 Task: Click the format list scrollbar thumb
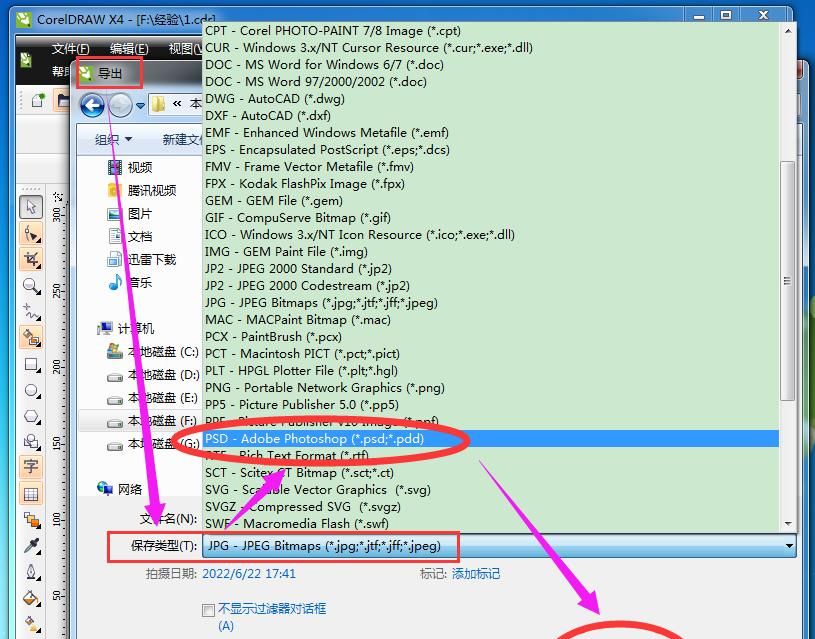(788, 281)
